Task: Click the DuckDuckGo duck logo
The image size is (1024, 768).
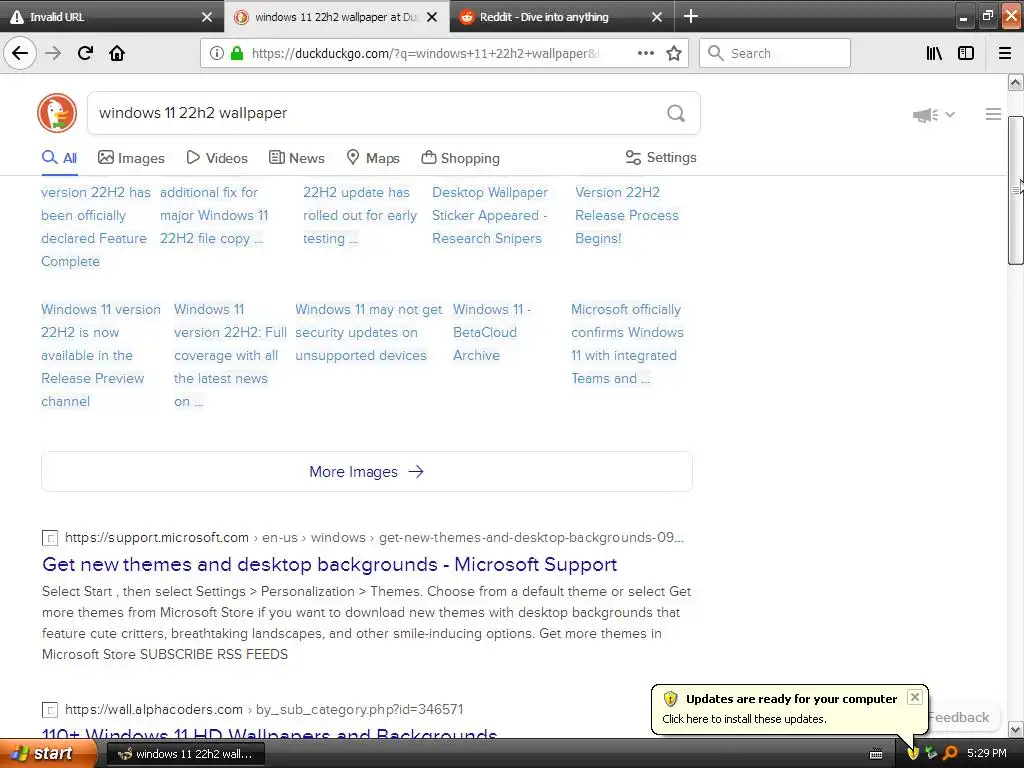Action: 57,113
